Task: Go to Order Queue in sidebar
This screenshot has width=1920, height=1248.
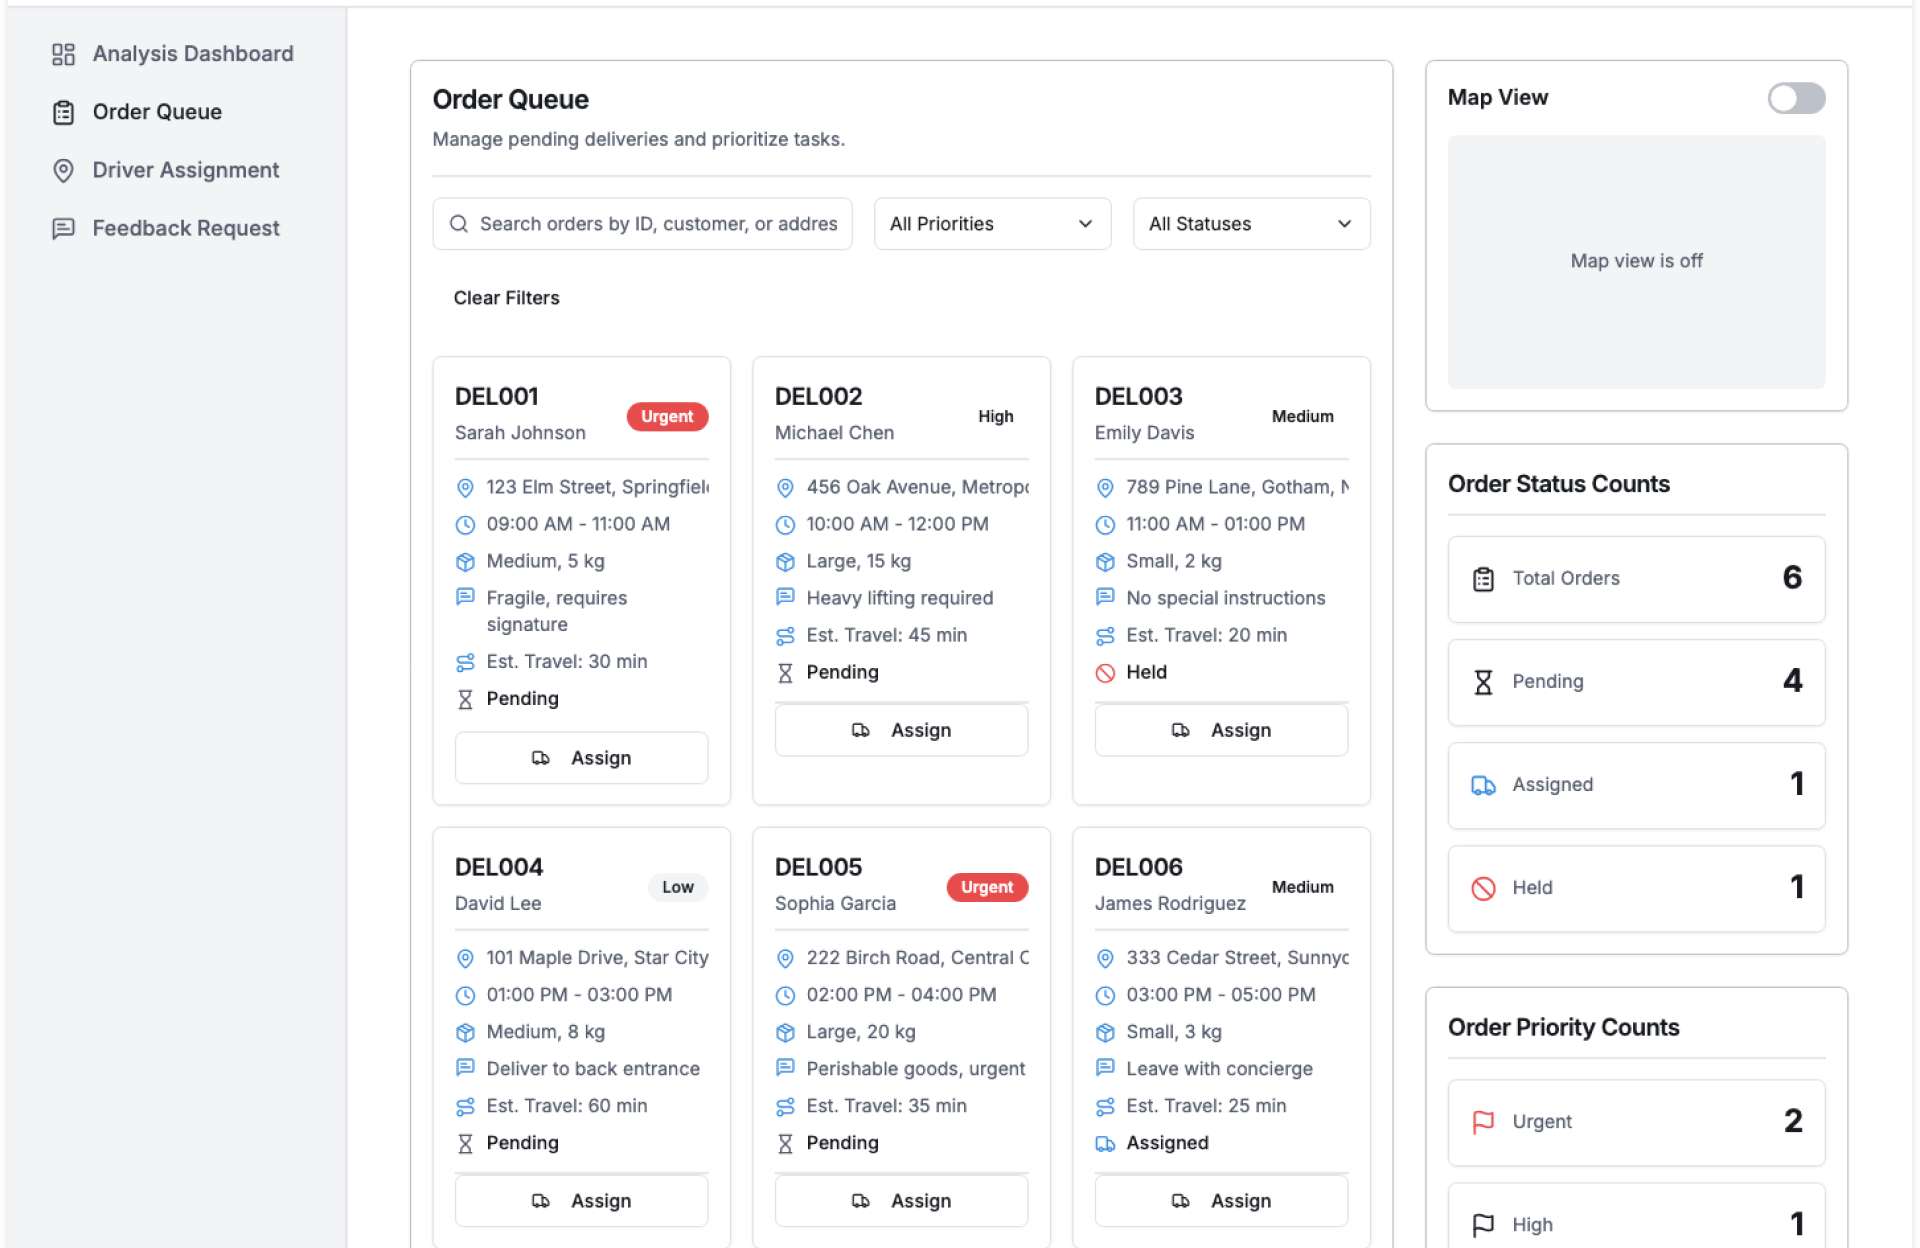Action: click(157, 112)
